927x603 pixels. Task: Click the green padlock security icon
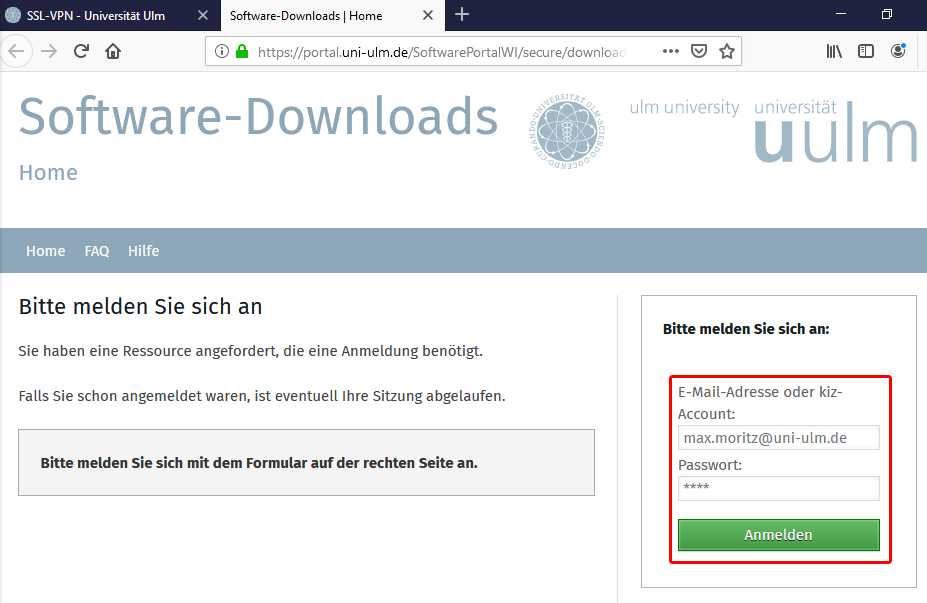(x=242, y=51)
